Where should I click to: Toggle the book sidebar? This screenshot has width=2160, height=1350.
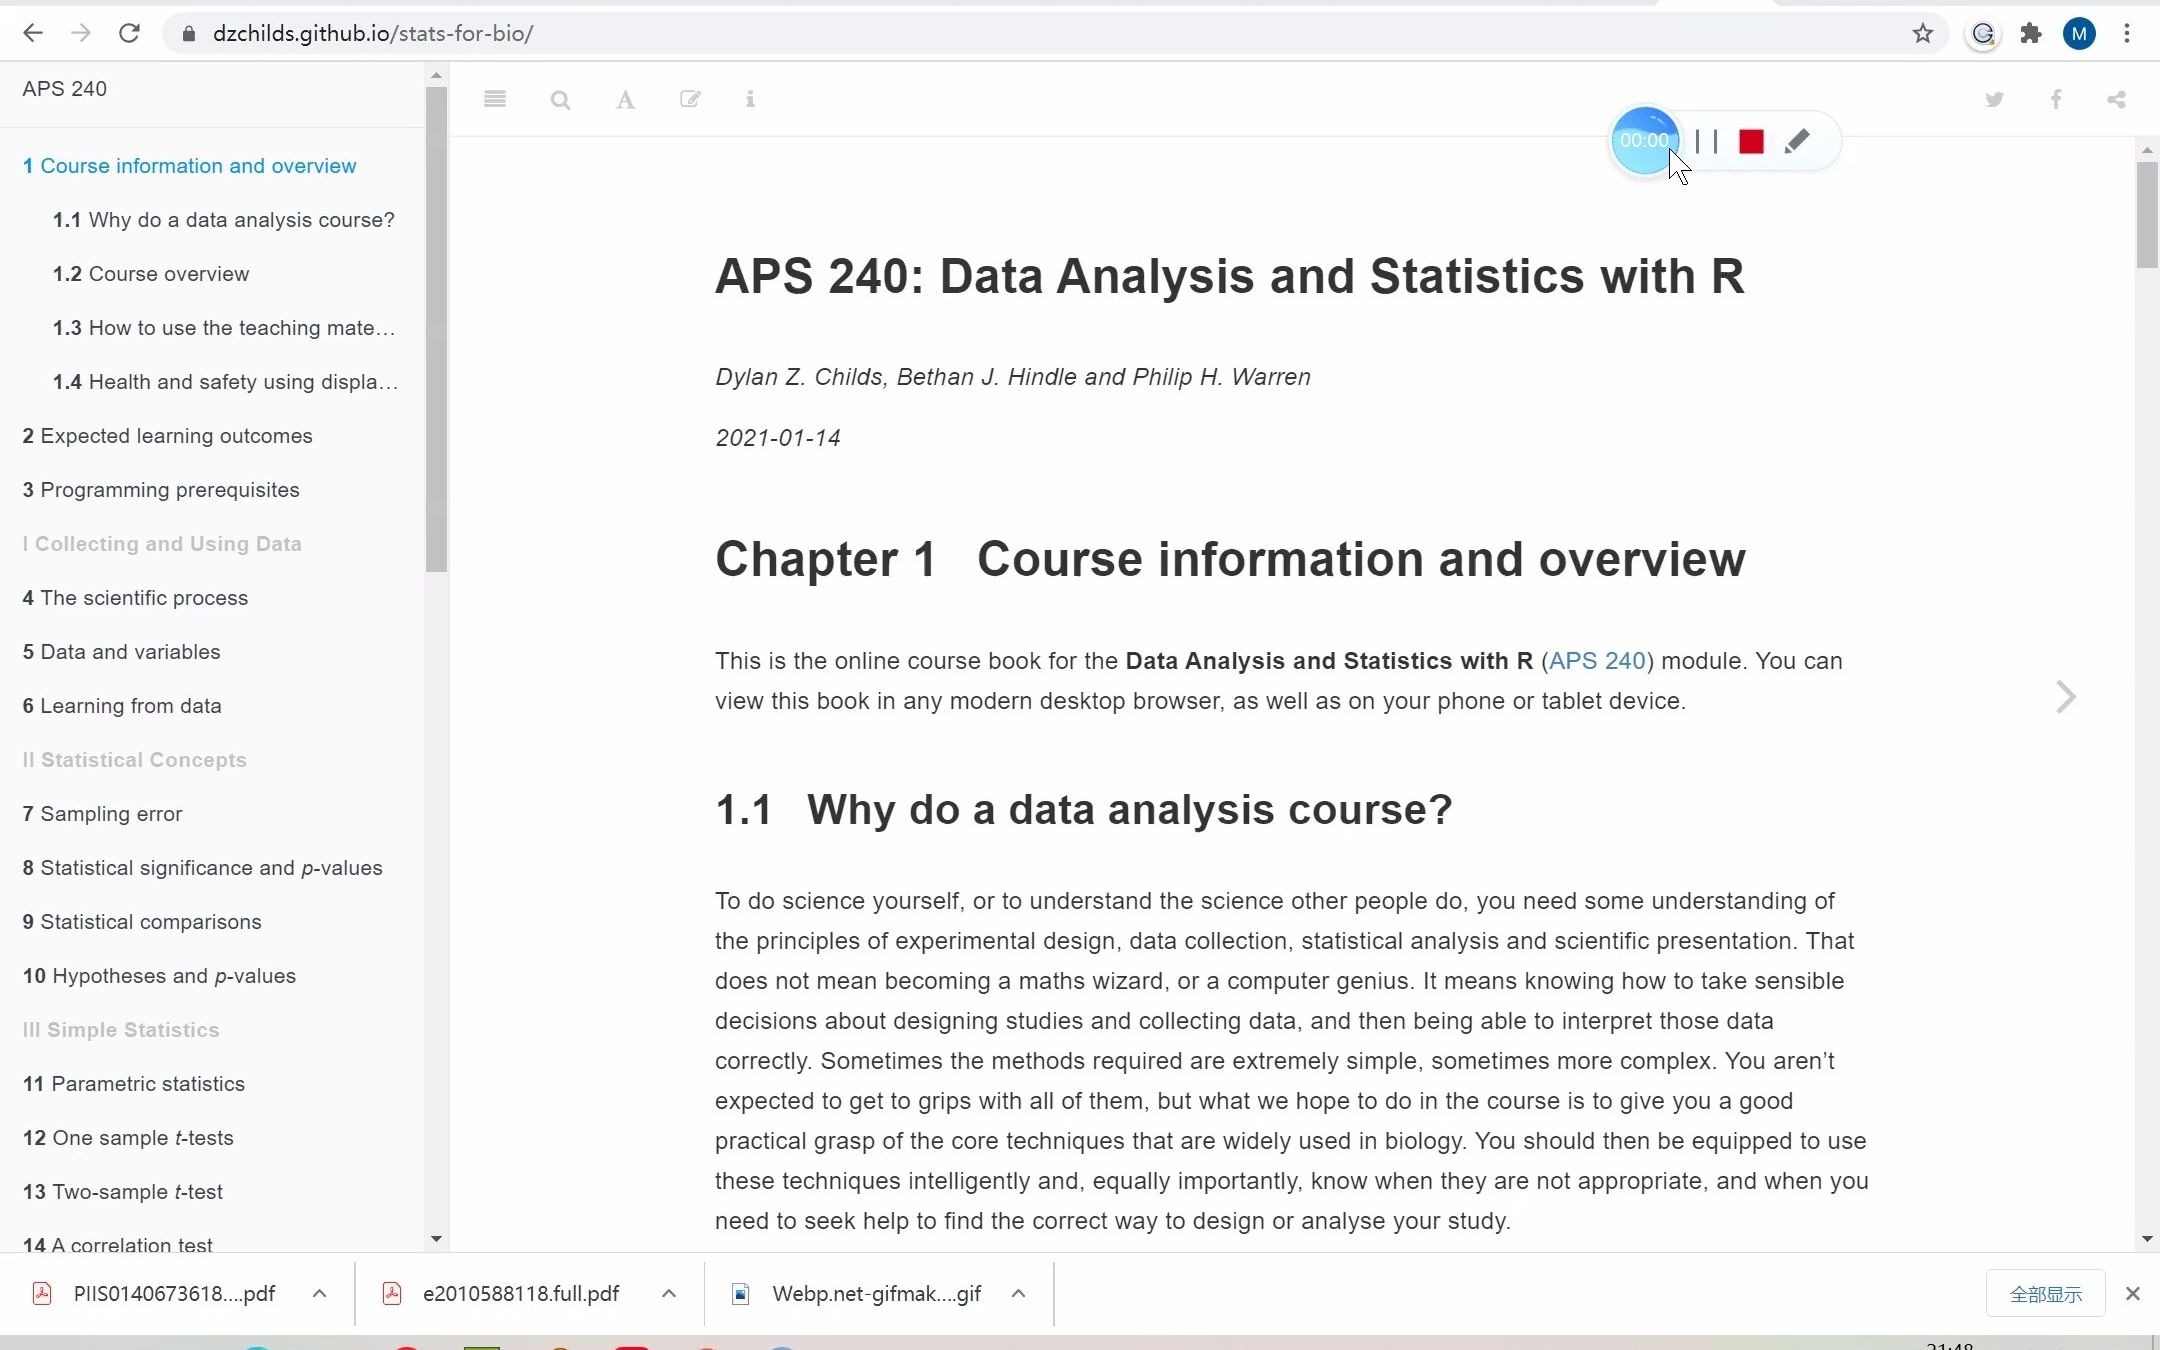[494, 99]
